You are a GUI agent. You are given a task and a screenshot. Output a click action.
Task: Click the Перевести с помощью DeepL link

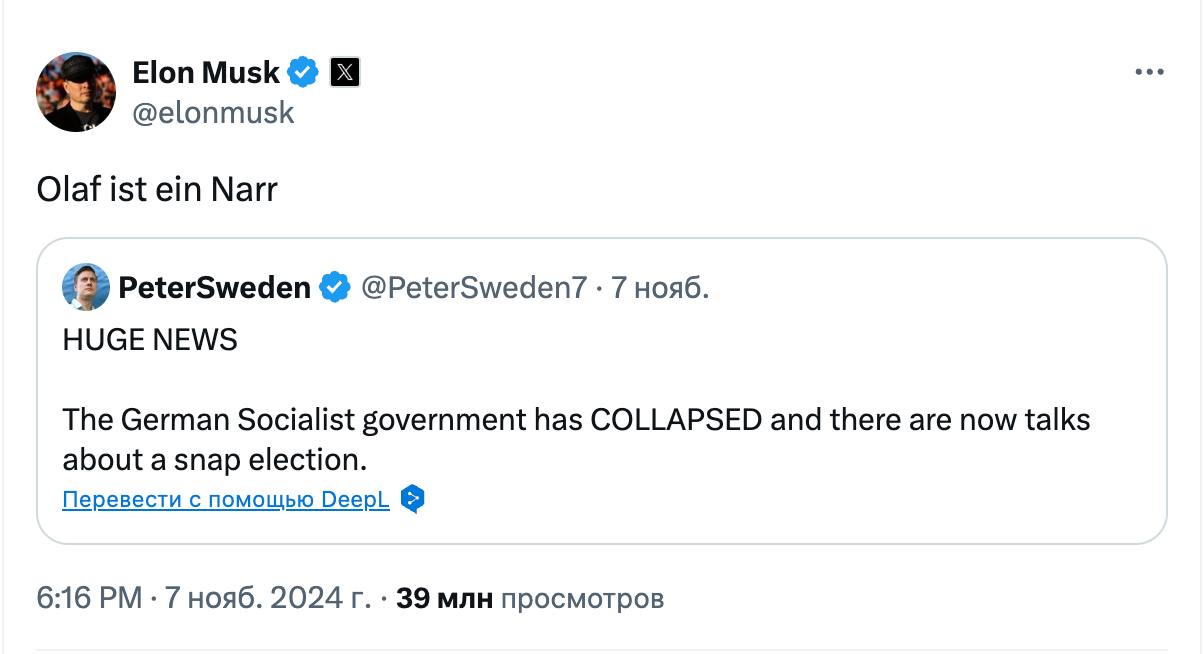pos(226,499)
